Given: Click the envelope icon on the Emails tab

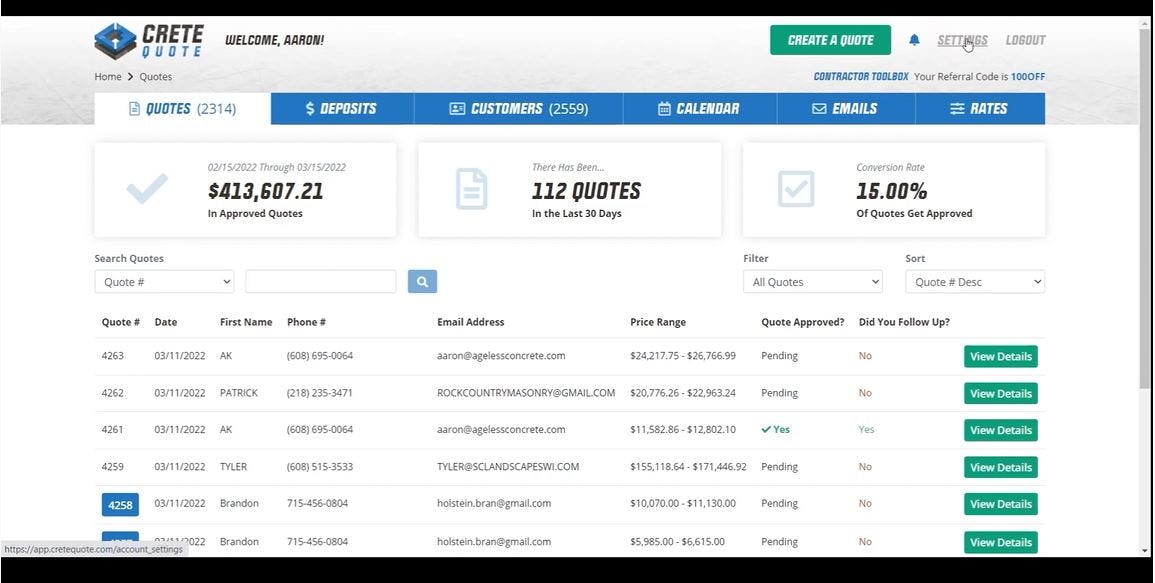Looking at the screenshot, I should (x=820, y=108).
